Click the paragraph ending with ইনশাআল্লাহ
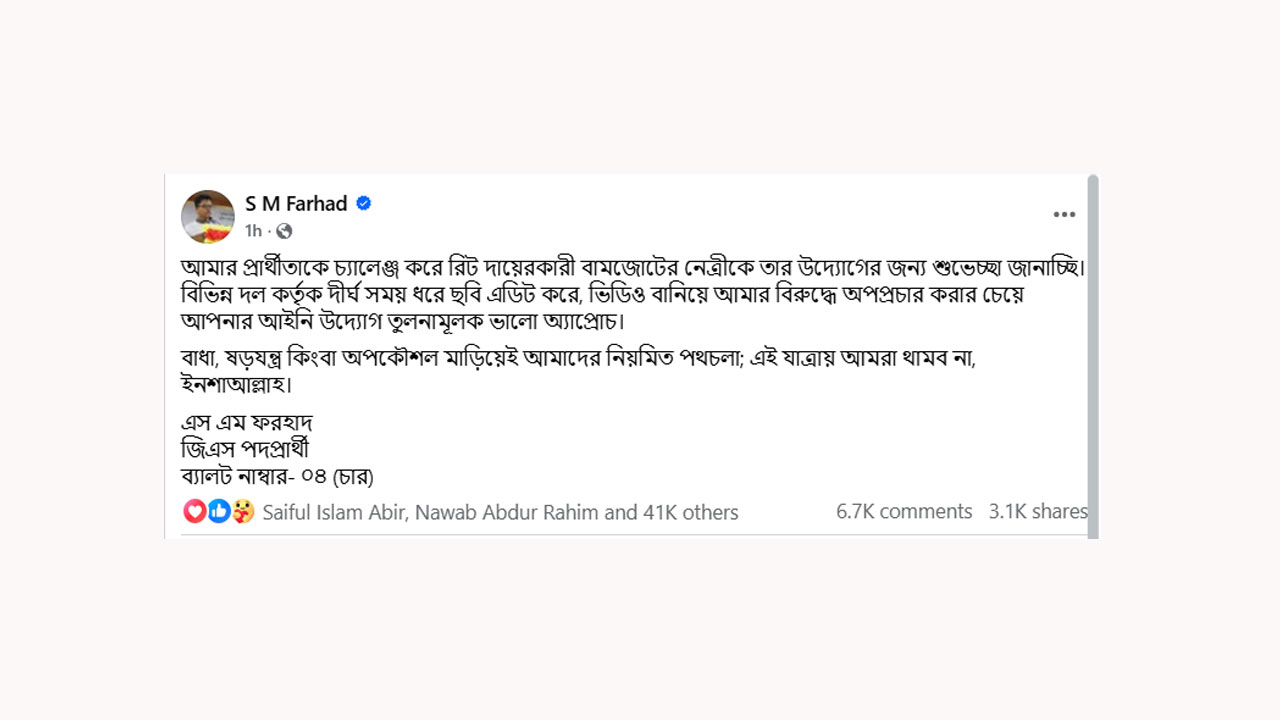This screenshot has height=720, width=1280. click(x=578, y=370)
